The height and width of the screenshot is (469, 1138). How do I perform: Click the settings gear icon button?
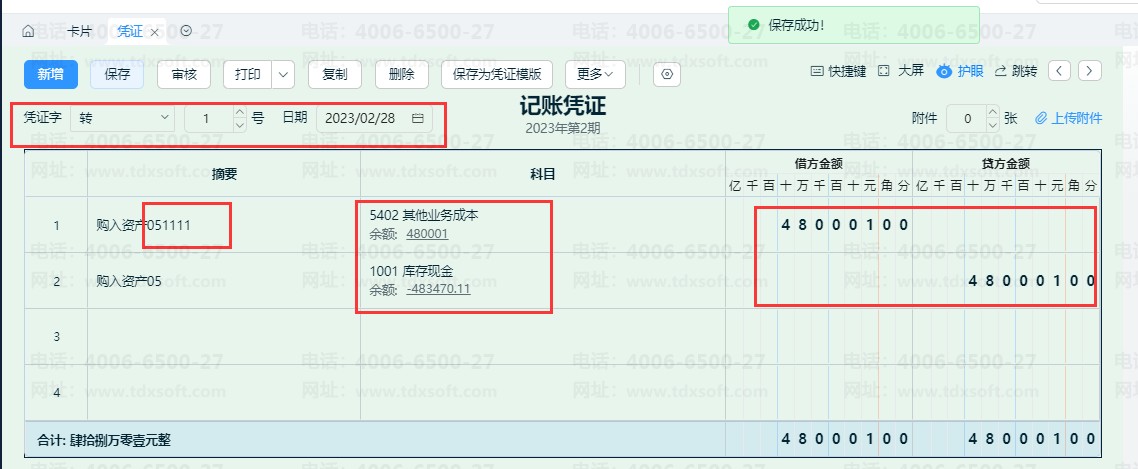[x=668, y=74]
